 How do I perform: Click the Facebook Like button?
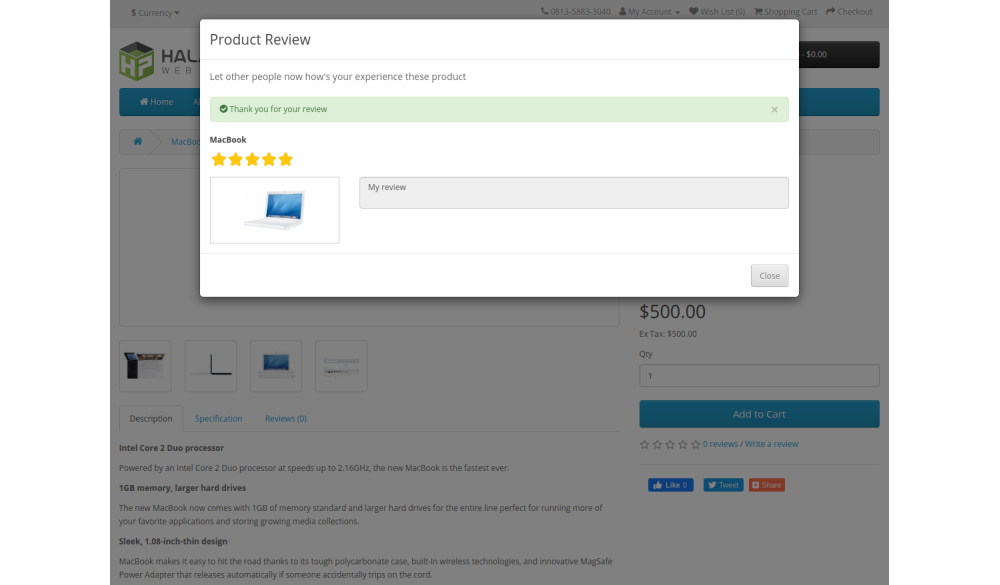670,485
